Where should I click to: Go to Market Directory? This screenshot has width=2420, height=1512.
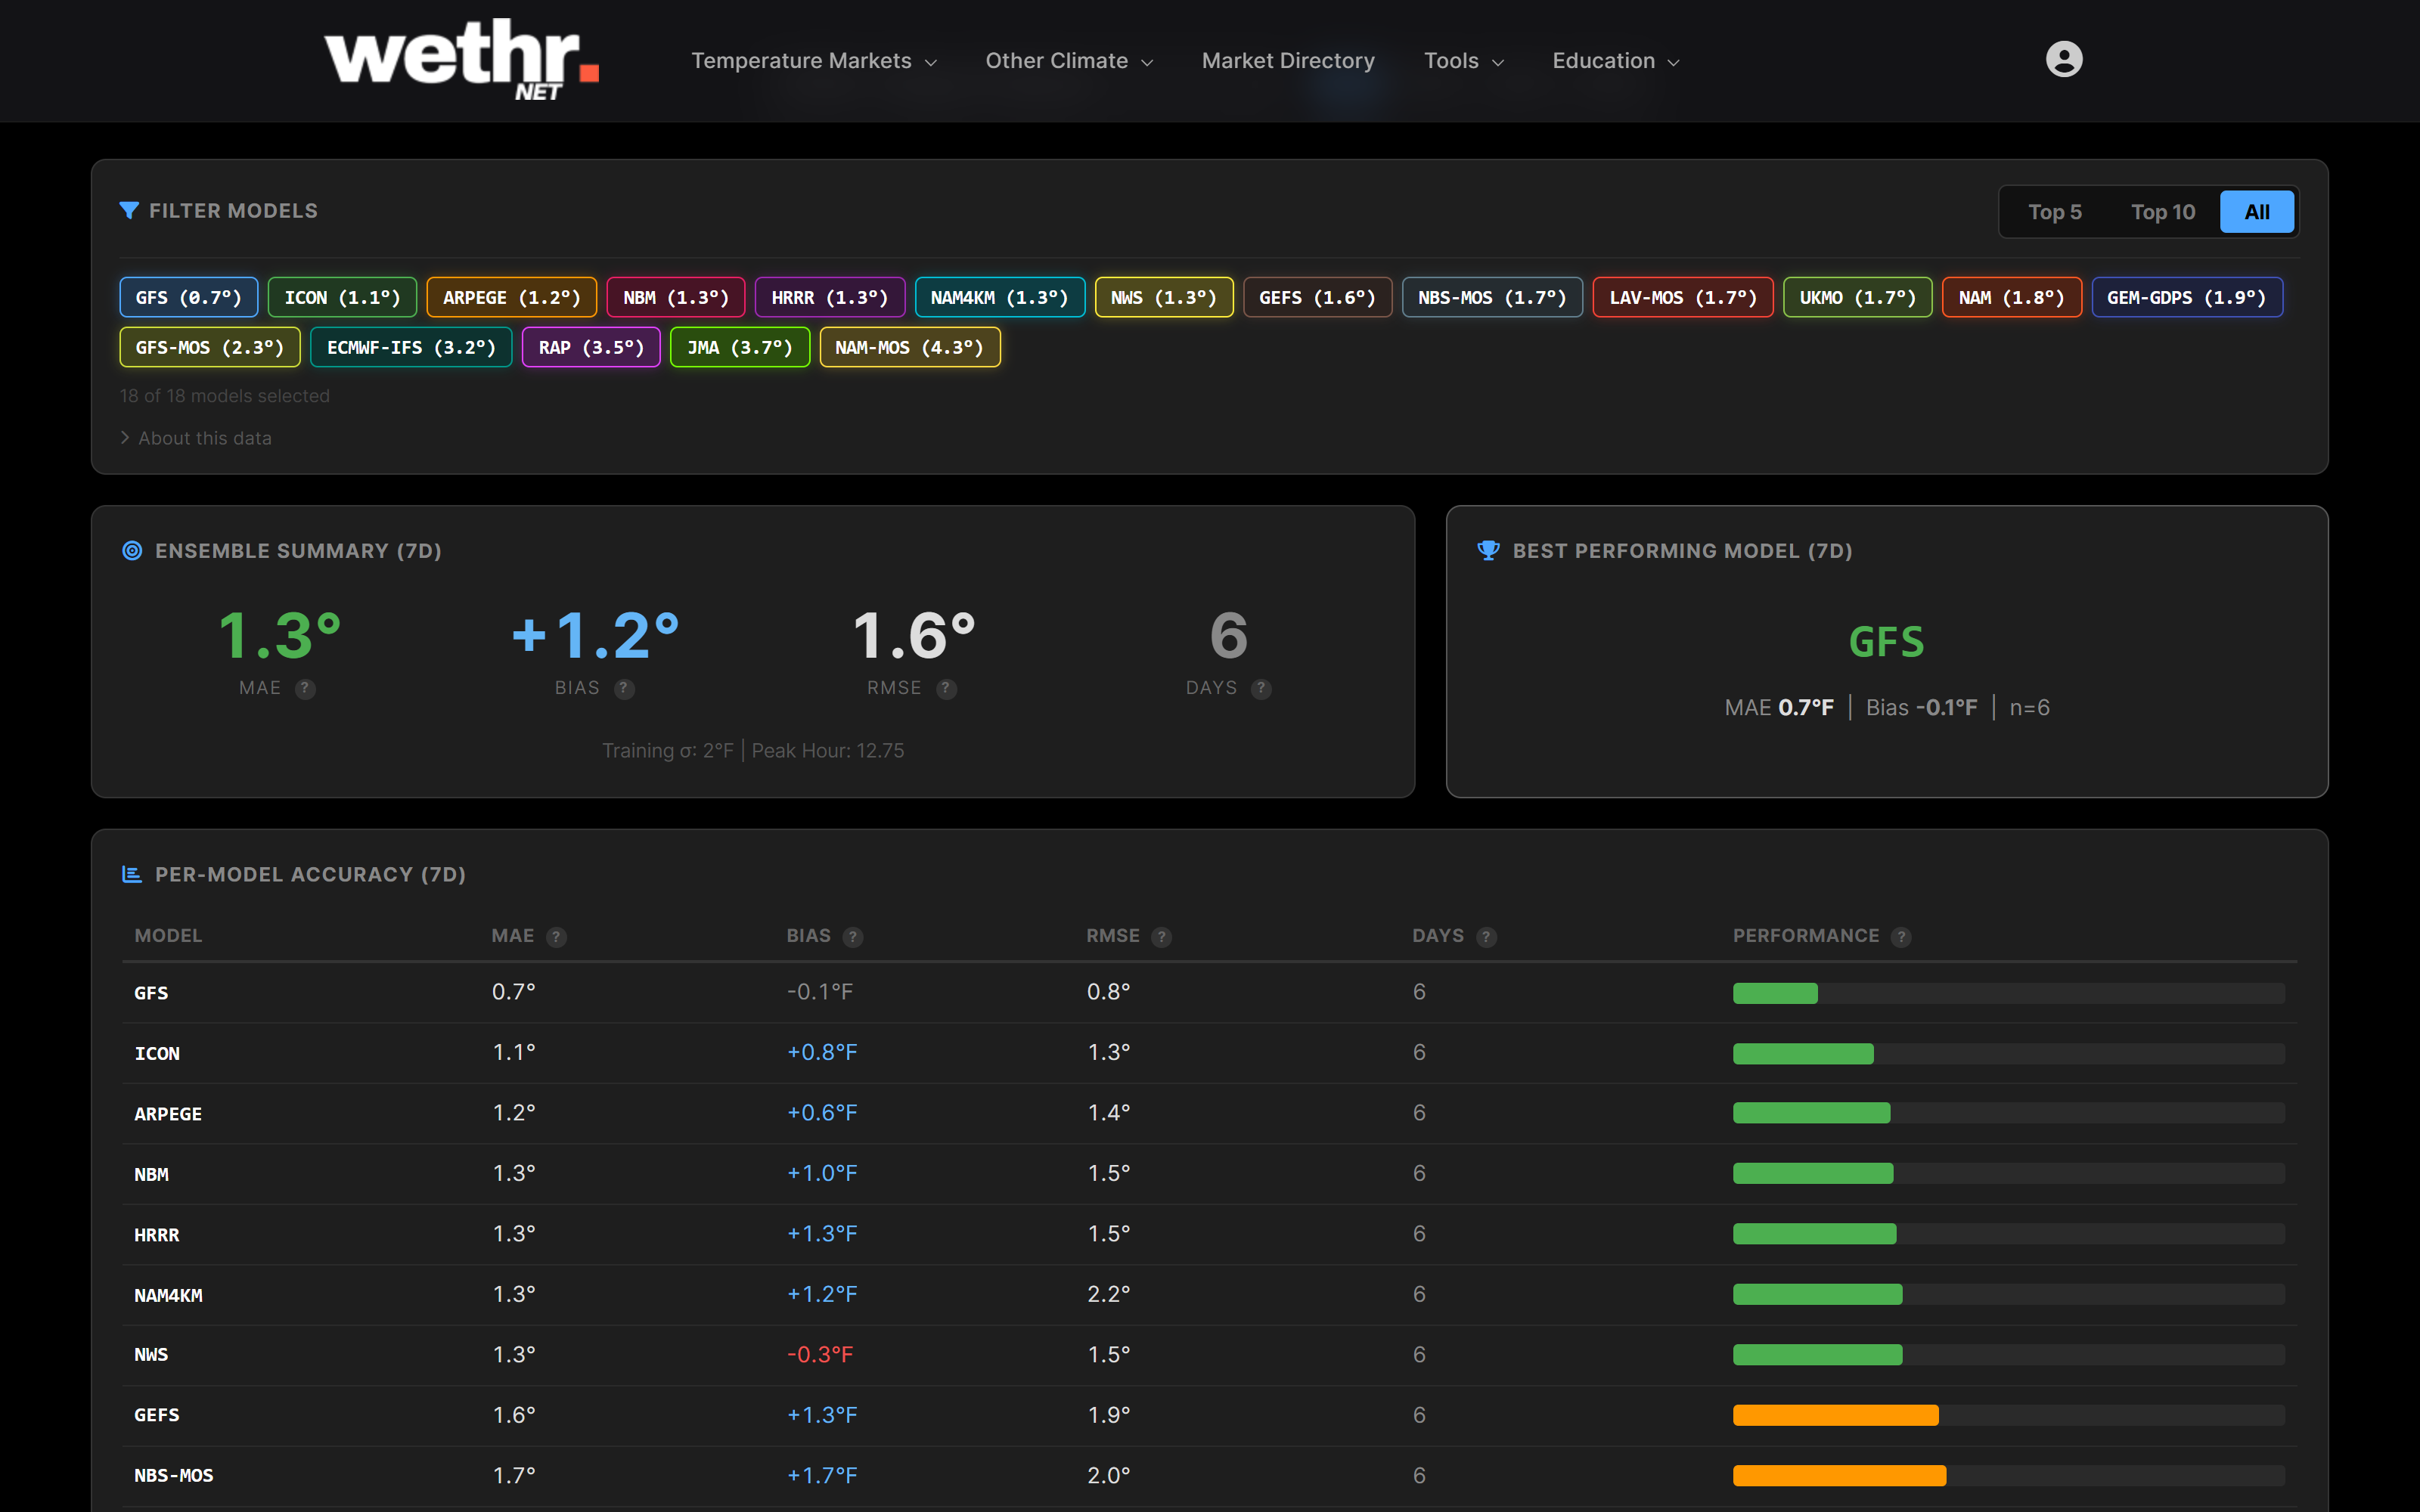(1287, 60)
